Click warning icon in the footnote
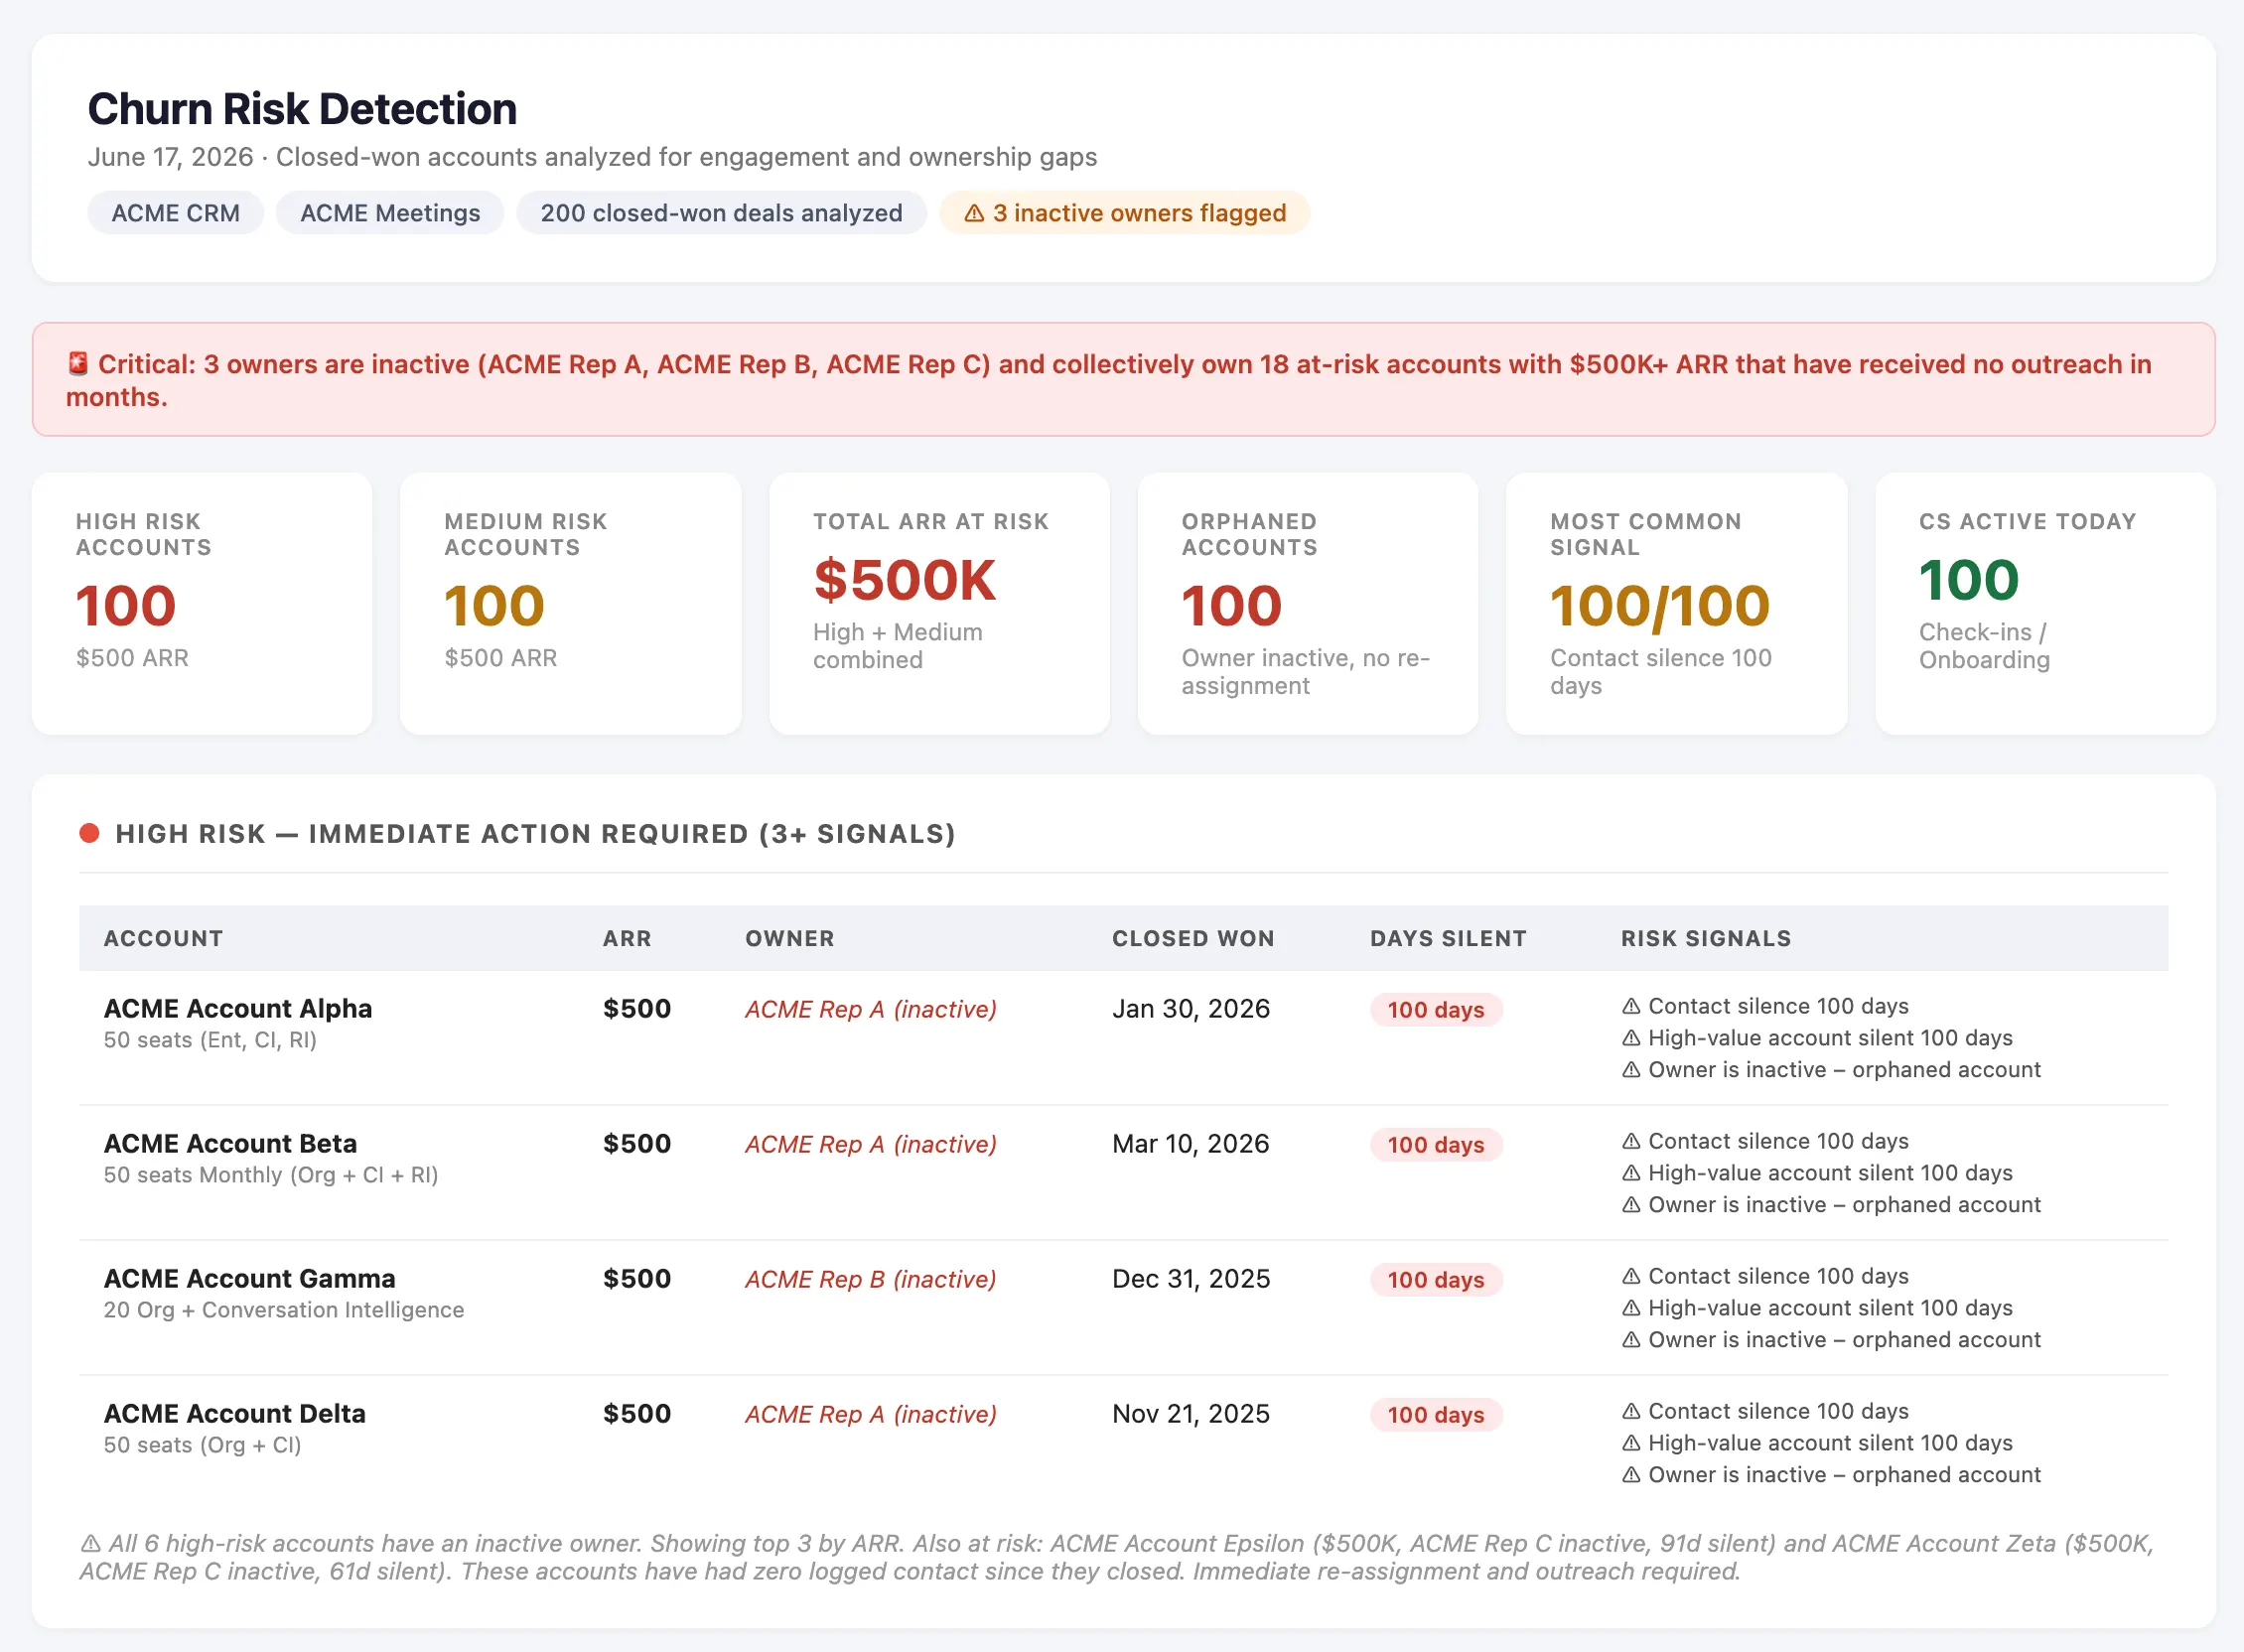This screenshot has width=2244, height=1652. 90,1543
